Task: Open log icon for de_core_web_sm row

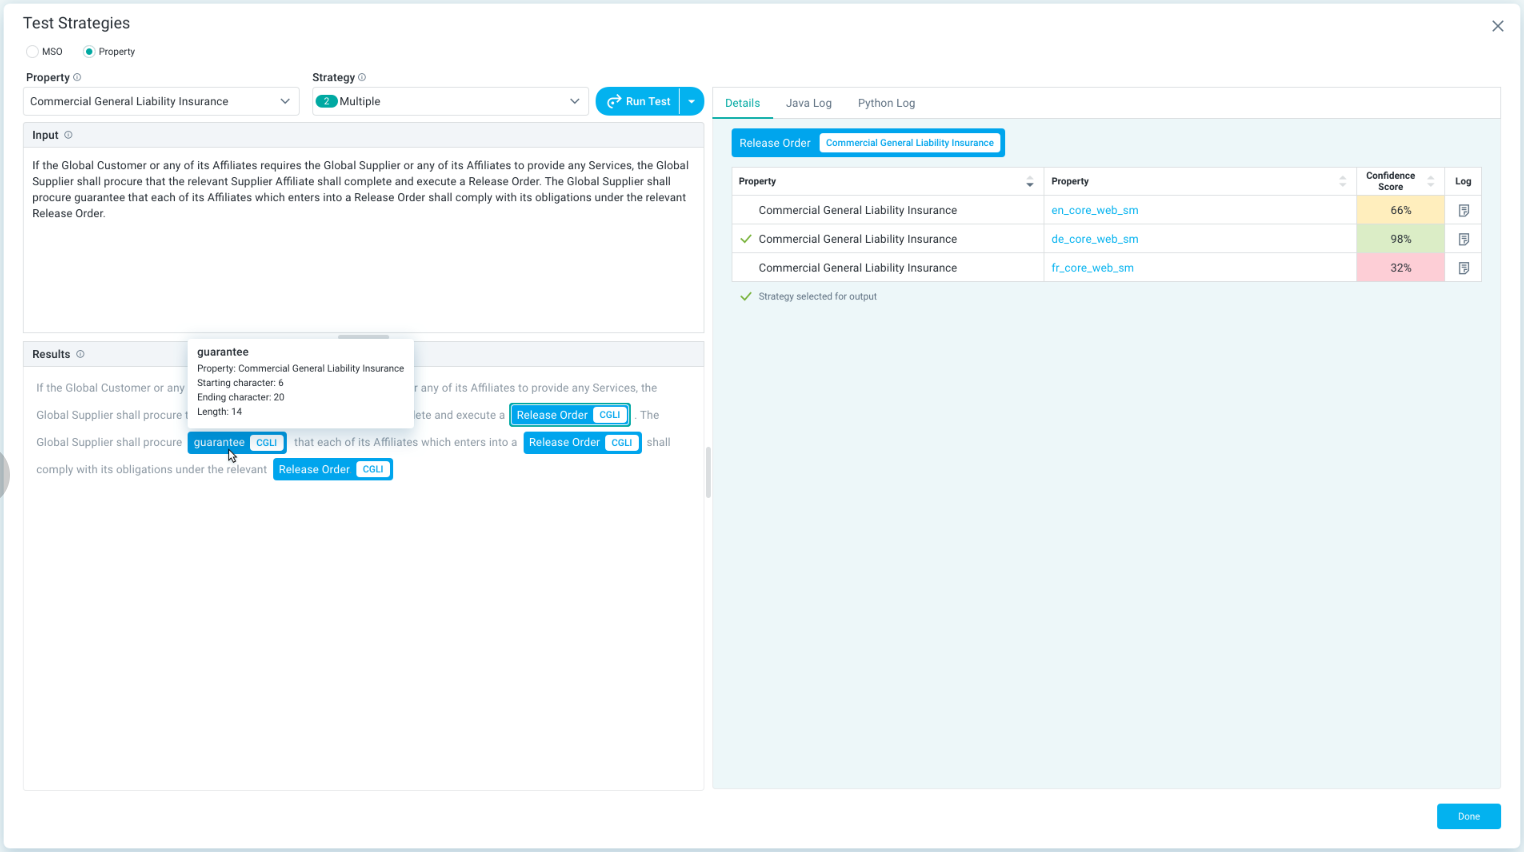Action: pyautogui.click(x=1463, y=239)
